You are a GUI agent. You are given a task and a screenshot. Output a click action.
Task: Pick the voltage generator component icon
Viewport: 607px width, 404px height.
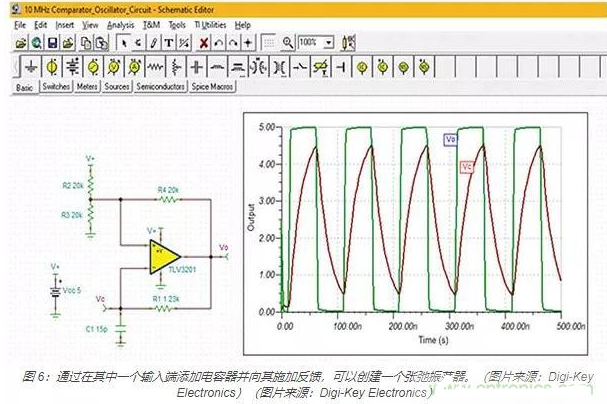coord(93,67)
